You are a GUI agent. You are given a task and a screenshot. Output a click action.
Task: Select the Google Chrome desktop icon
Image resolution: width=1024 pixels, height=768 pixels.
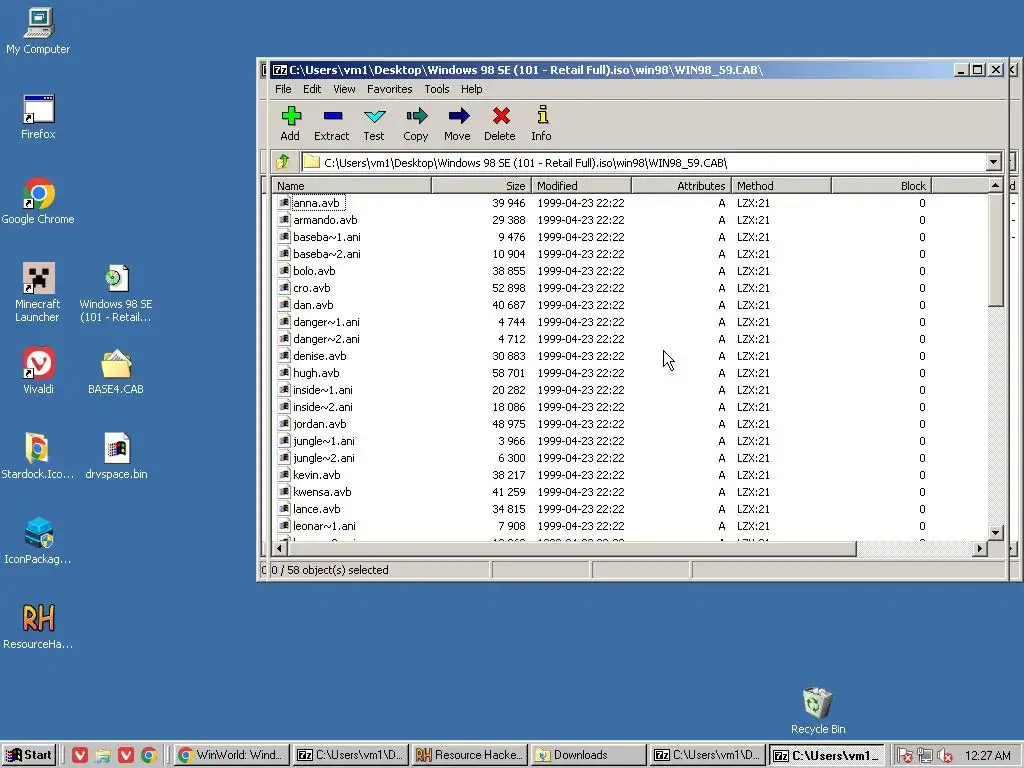point(38,201)
